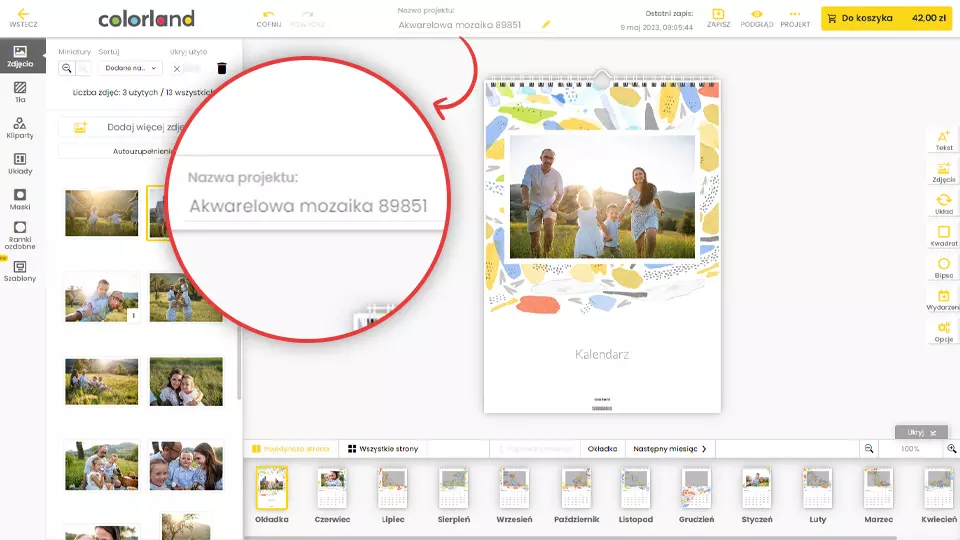Open Podgląd preview eye icon
This screenshot has width=960, height=540.
757,18
